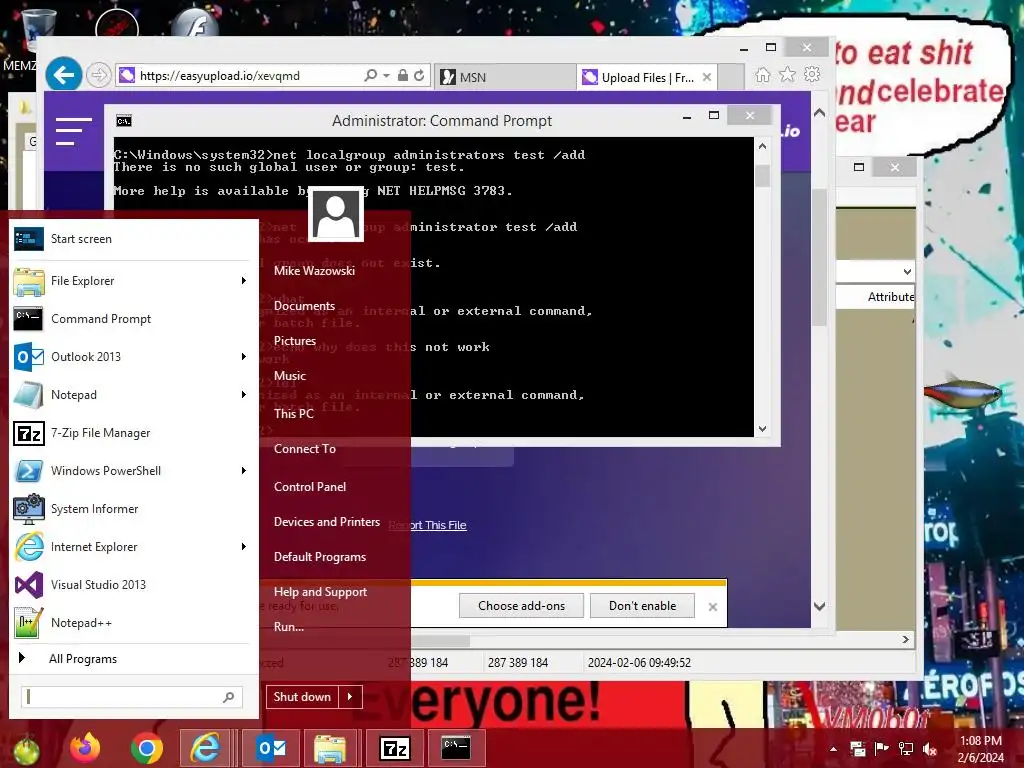Click the Windows PowerShell icon in start menu
The height and width of the screenshot is (768, 1024).
tap(29, 470)
